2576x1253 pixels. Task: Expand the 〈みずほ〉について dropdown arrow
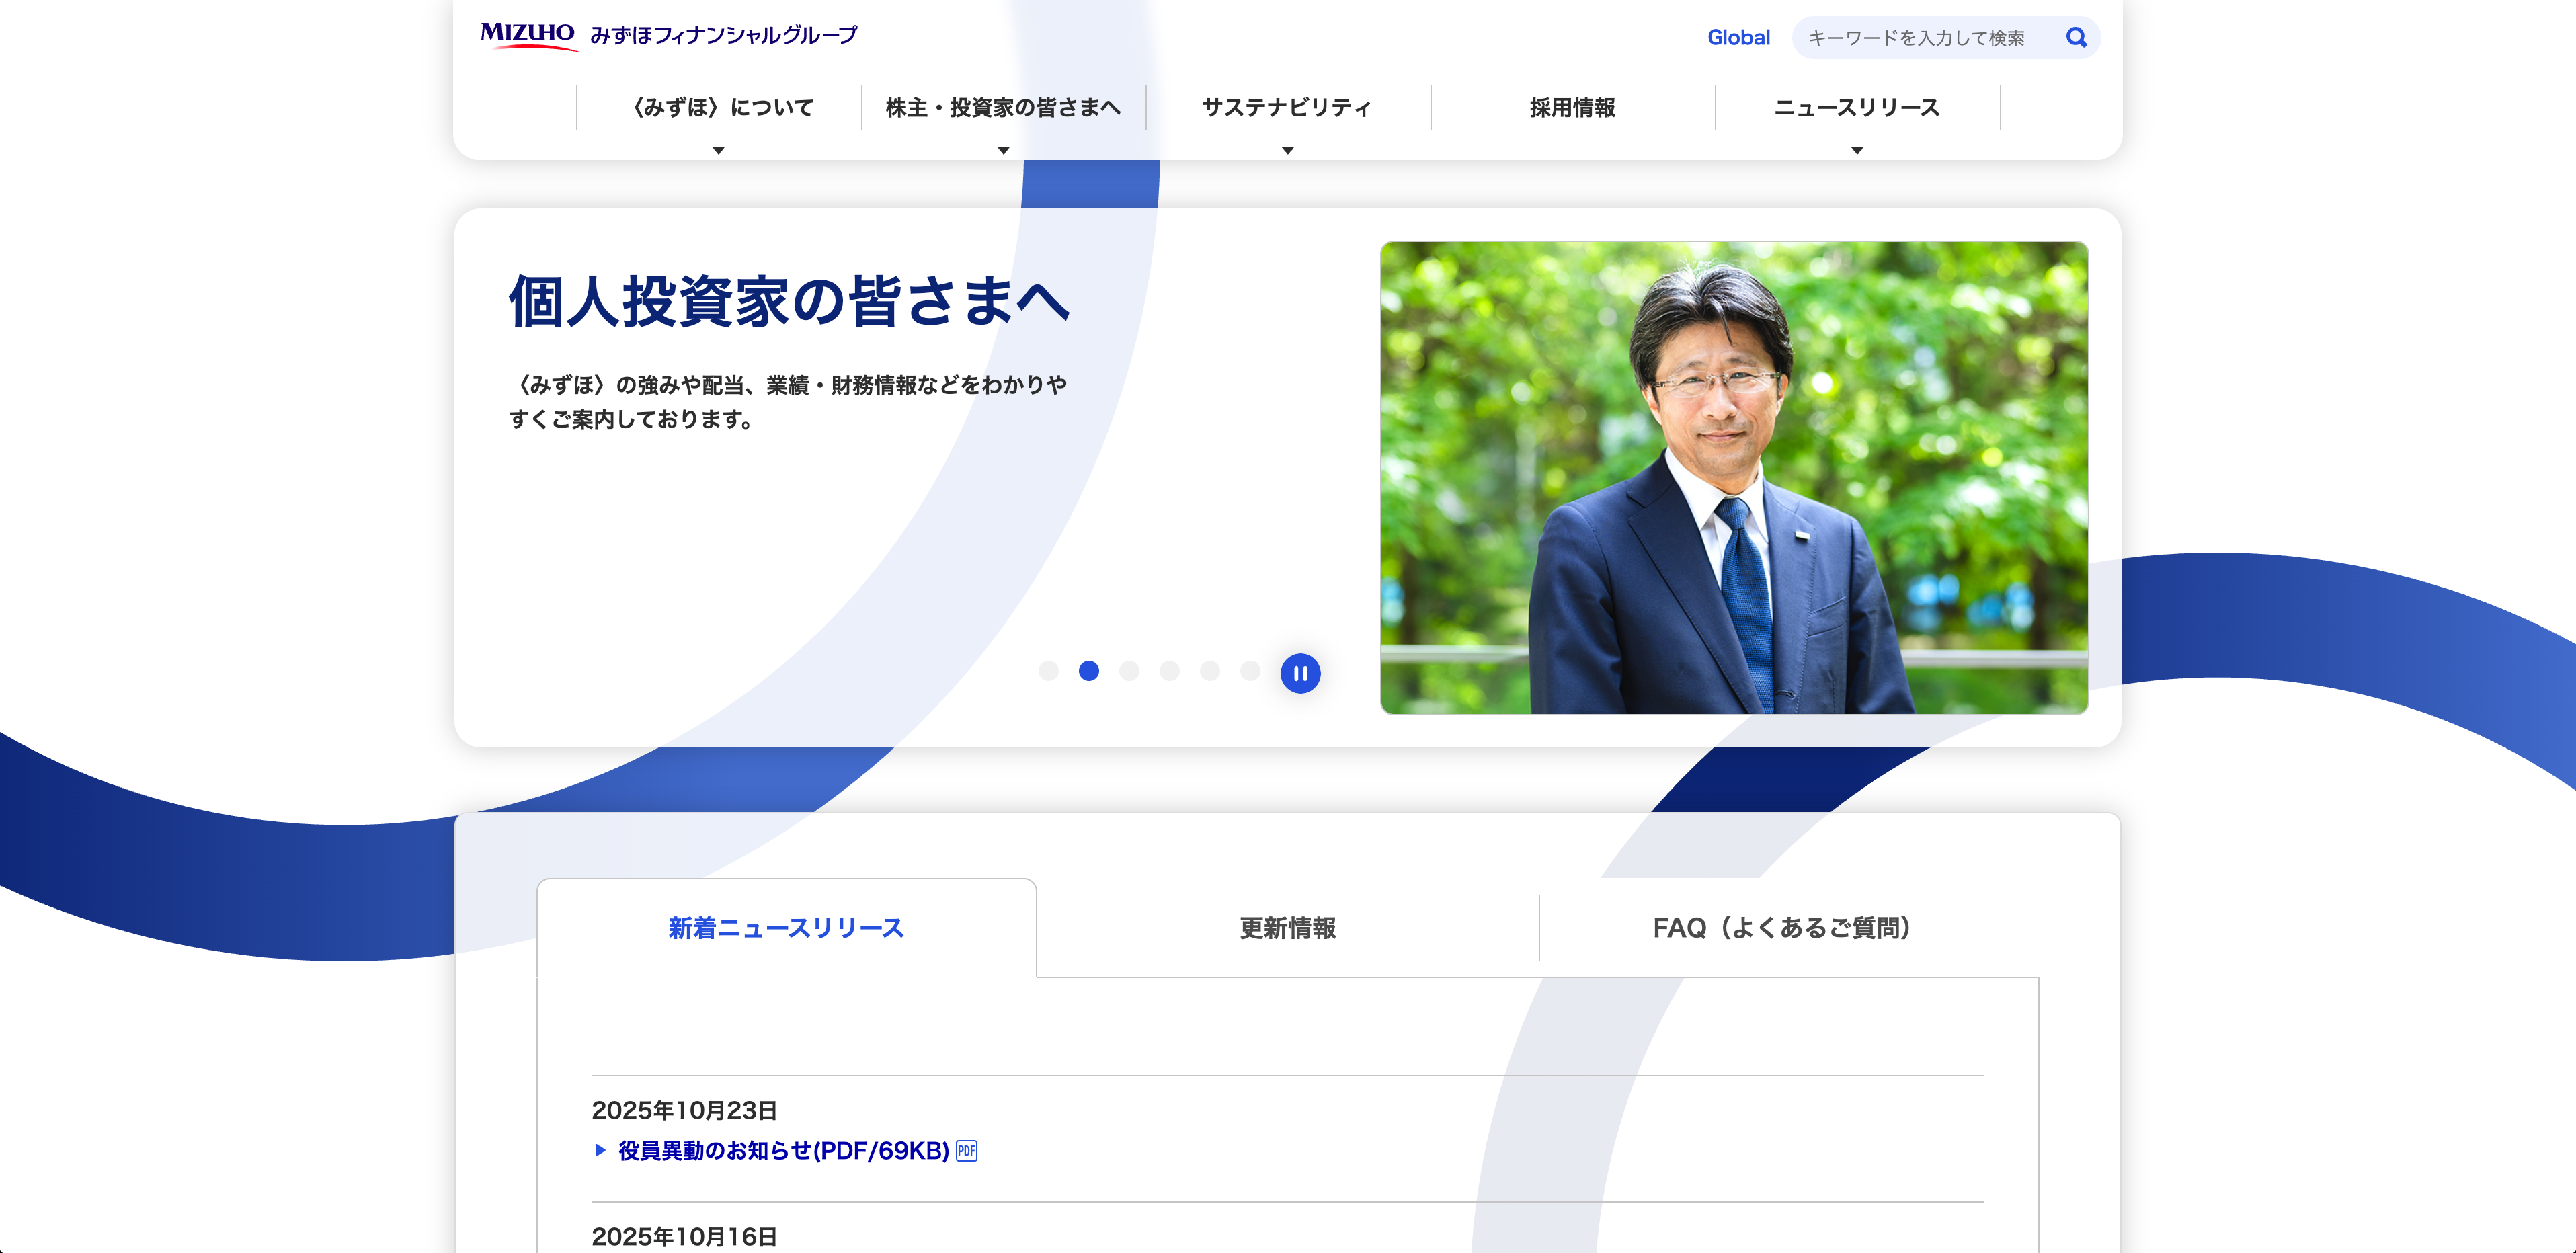point(718,150)
